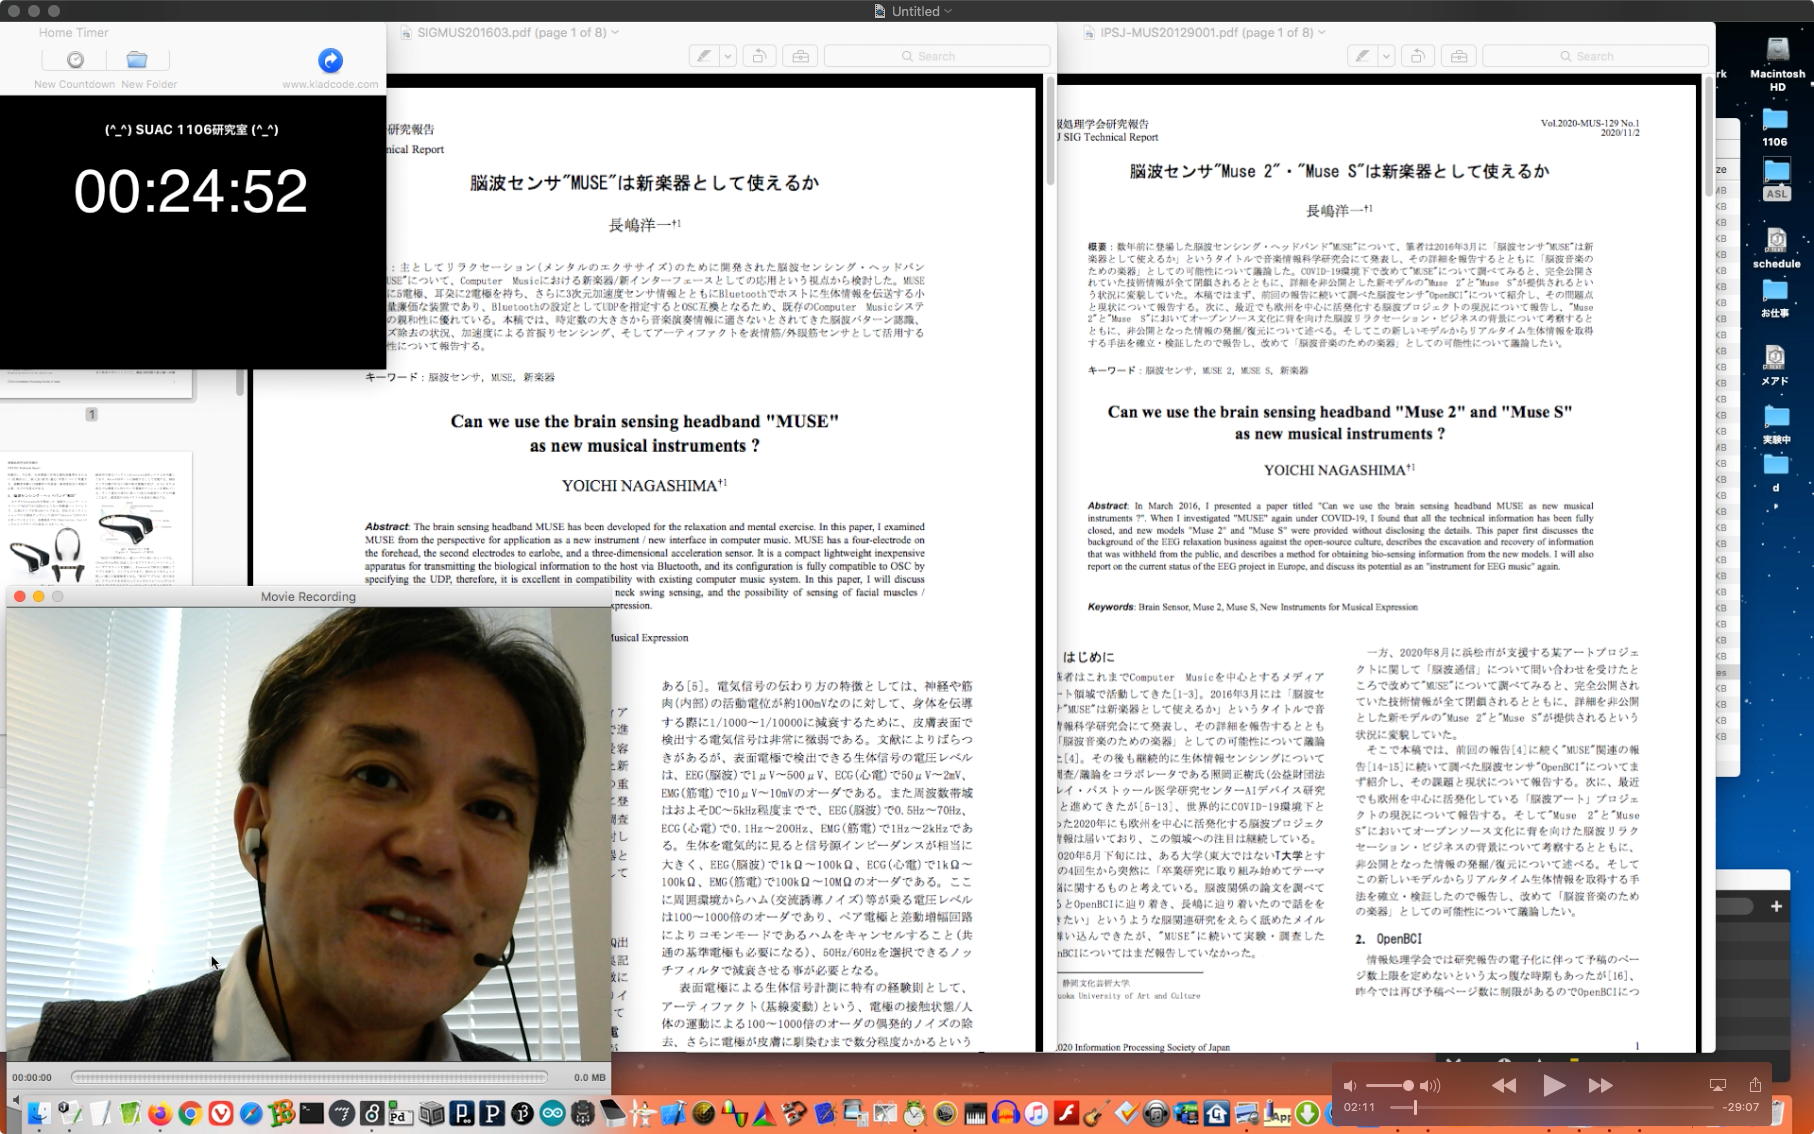
Task: Click rotate icon in IPSJ-MUS20129001.pdf toolbar
Action: coord(1417,56)
